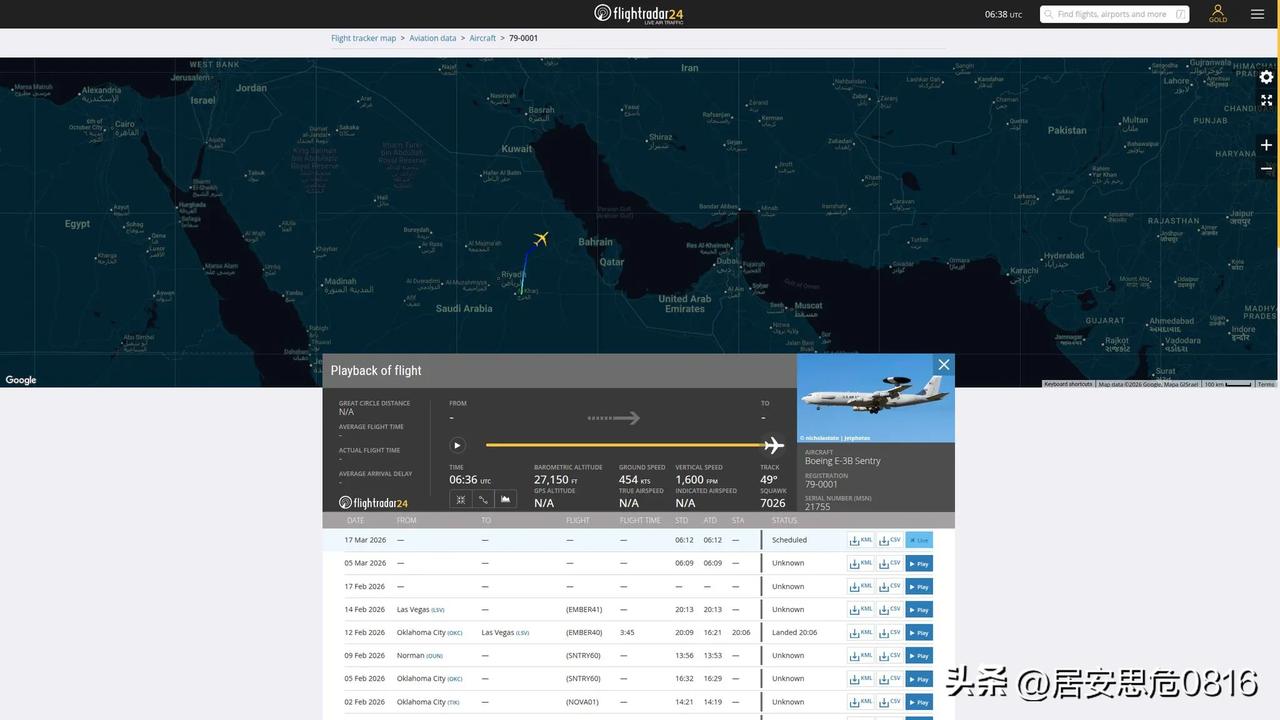Open map Keyboard shortcuts link
The image size is (1280, 720).
click(x=1069, y=384)
